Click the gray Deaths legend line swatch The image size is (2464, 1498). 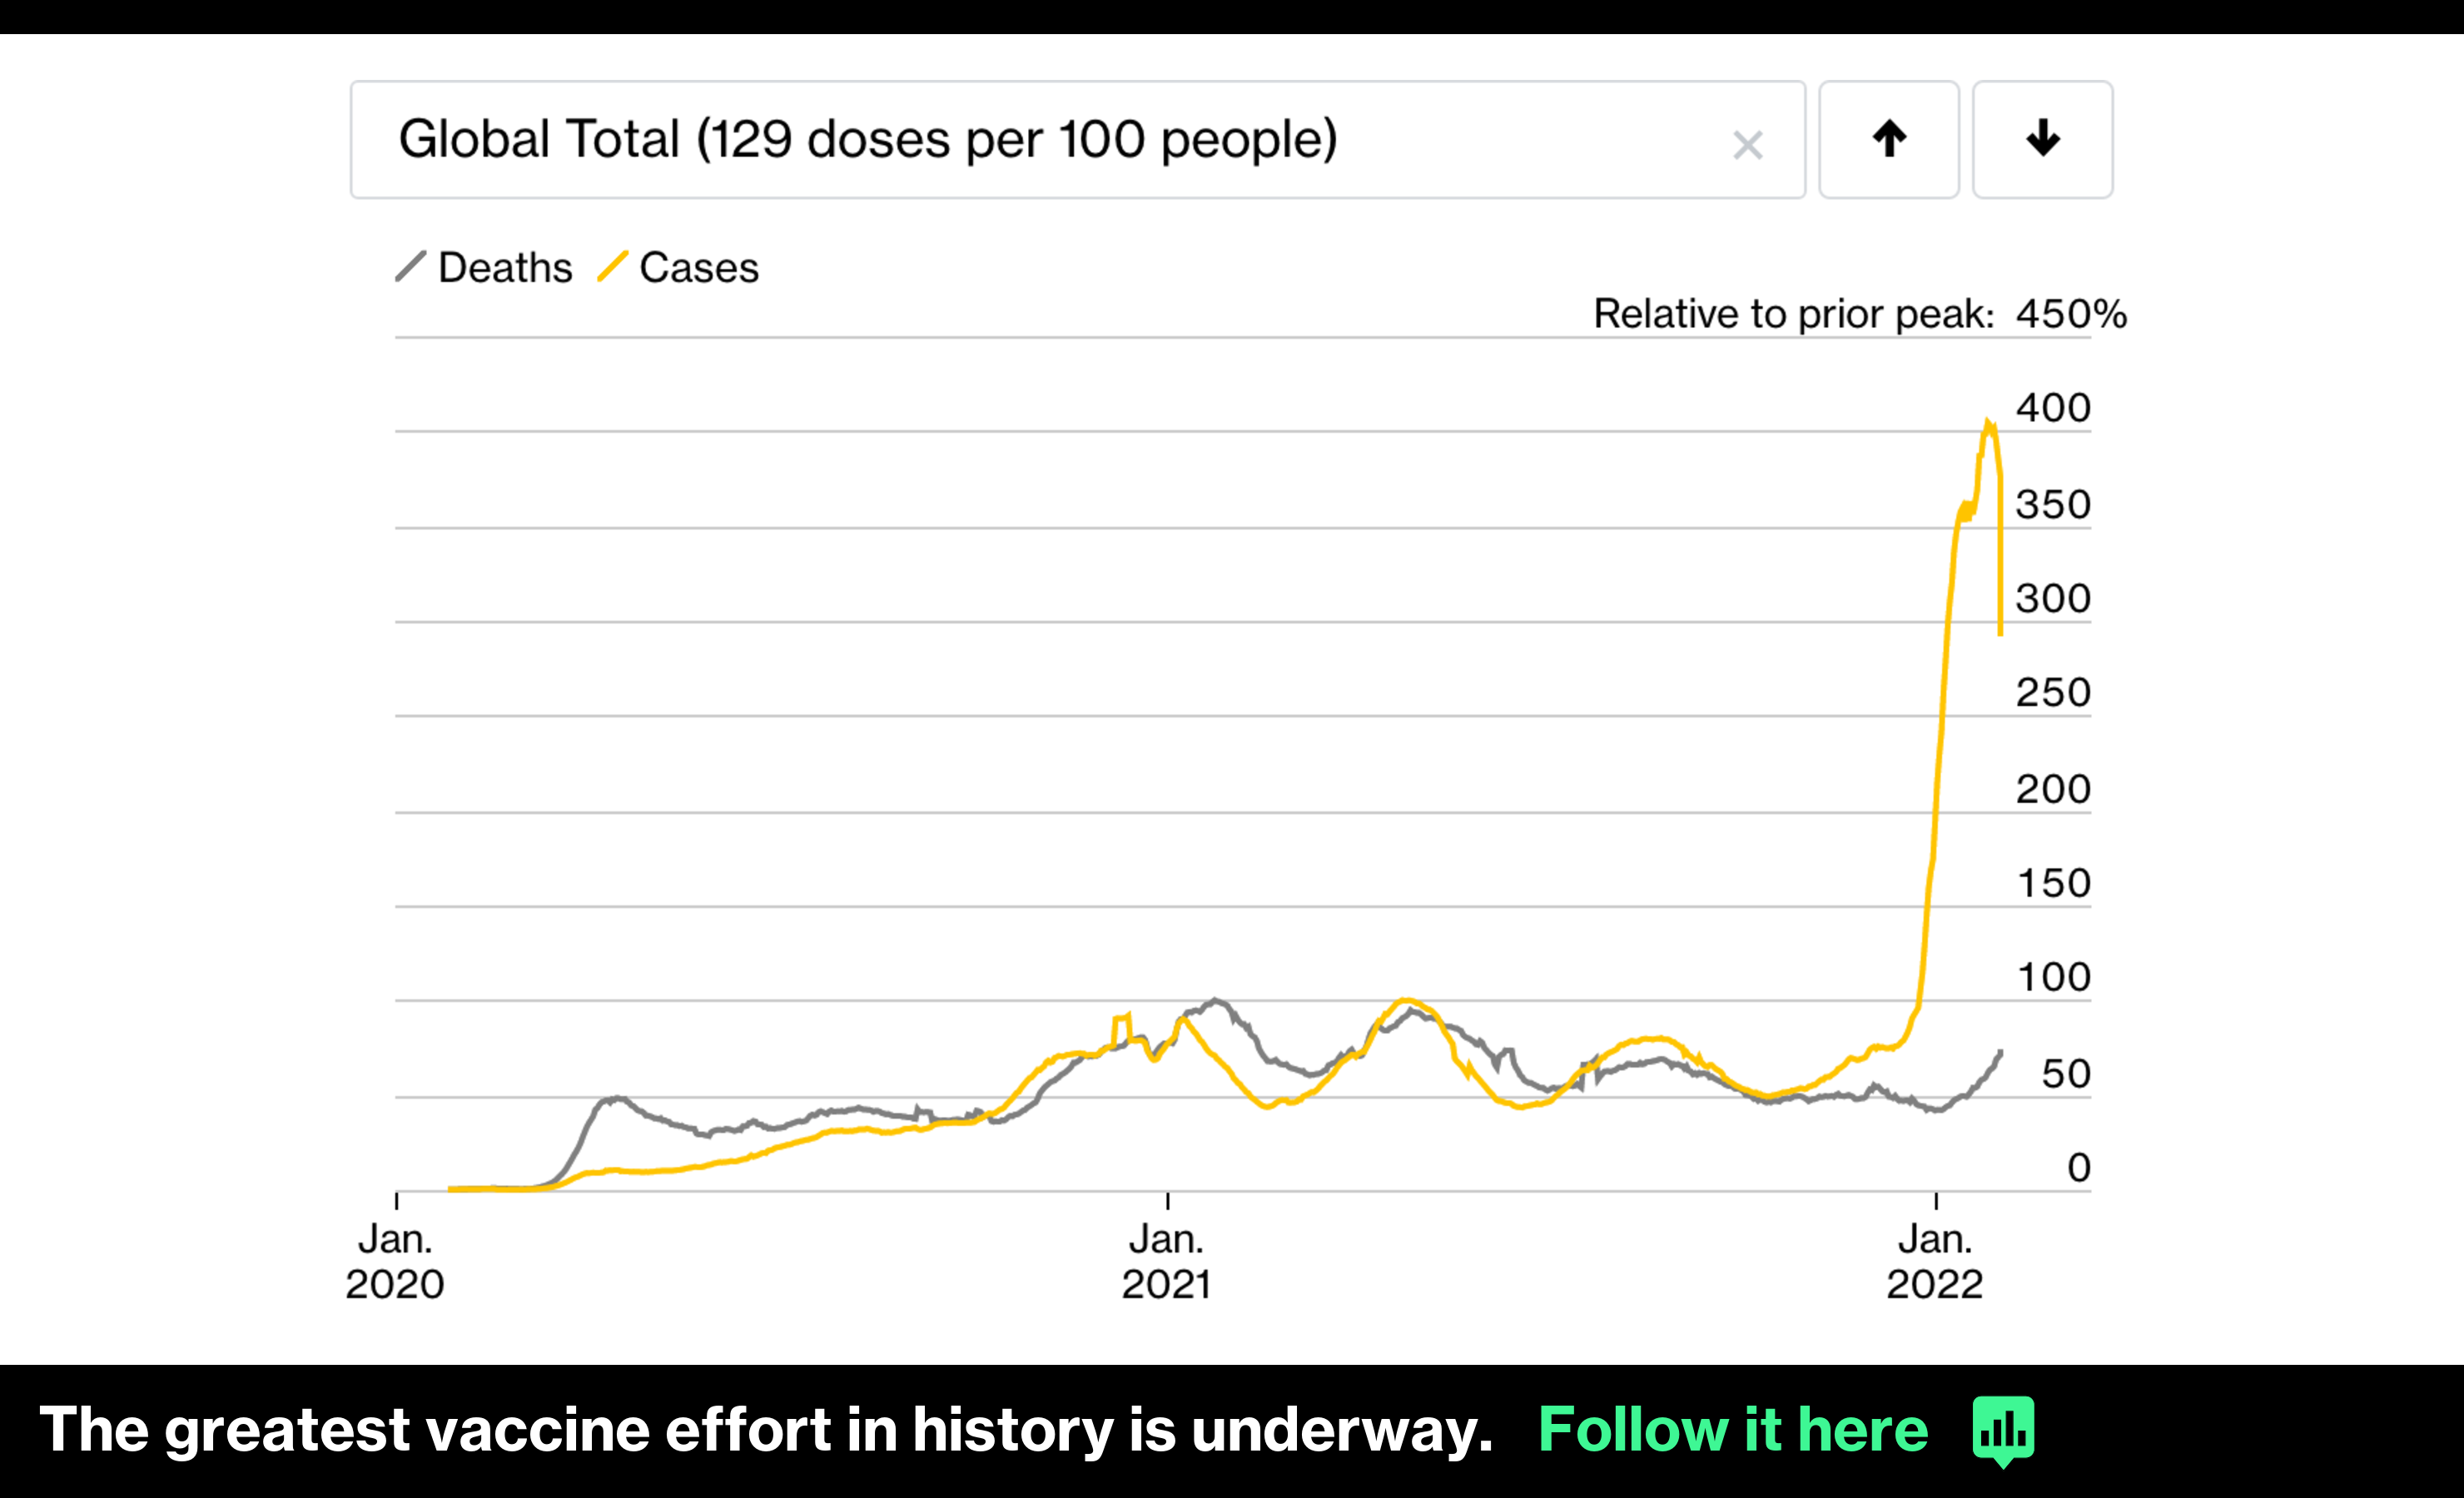[x=411, y=267]
